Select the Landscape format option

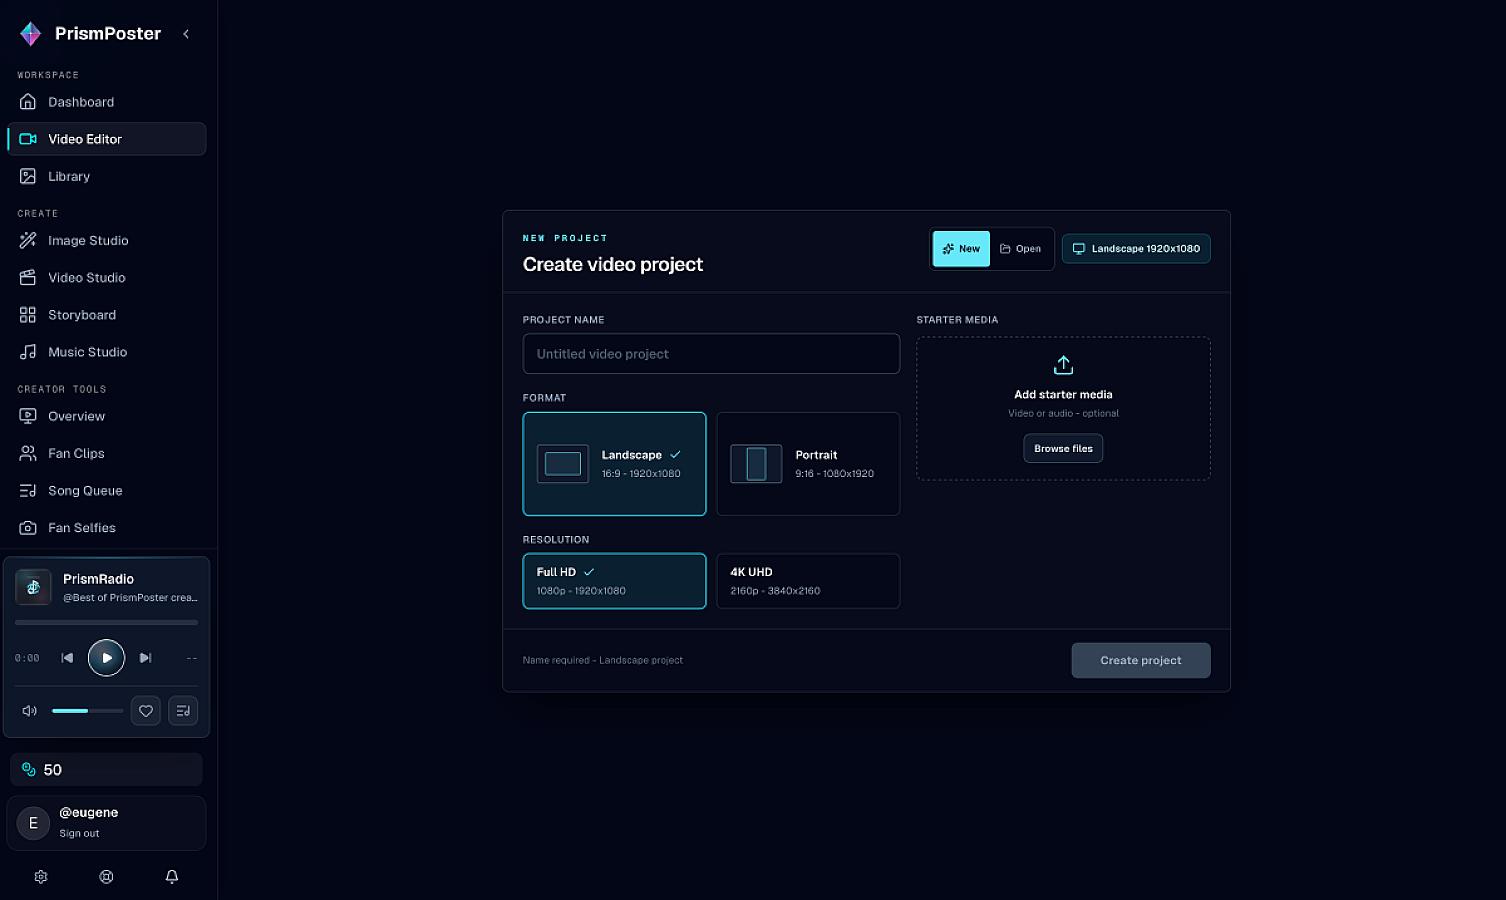tap(614, 464)
